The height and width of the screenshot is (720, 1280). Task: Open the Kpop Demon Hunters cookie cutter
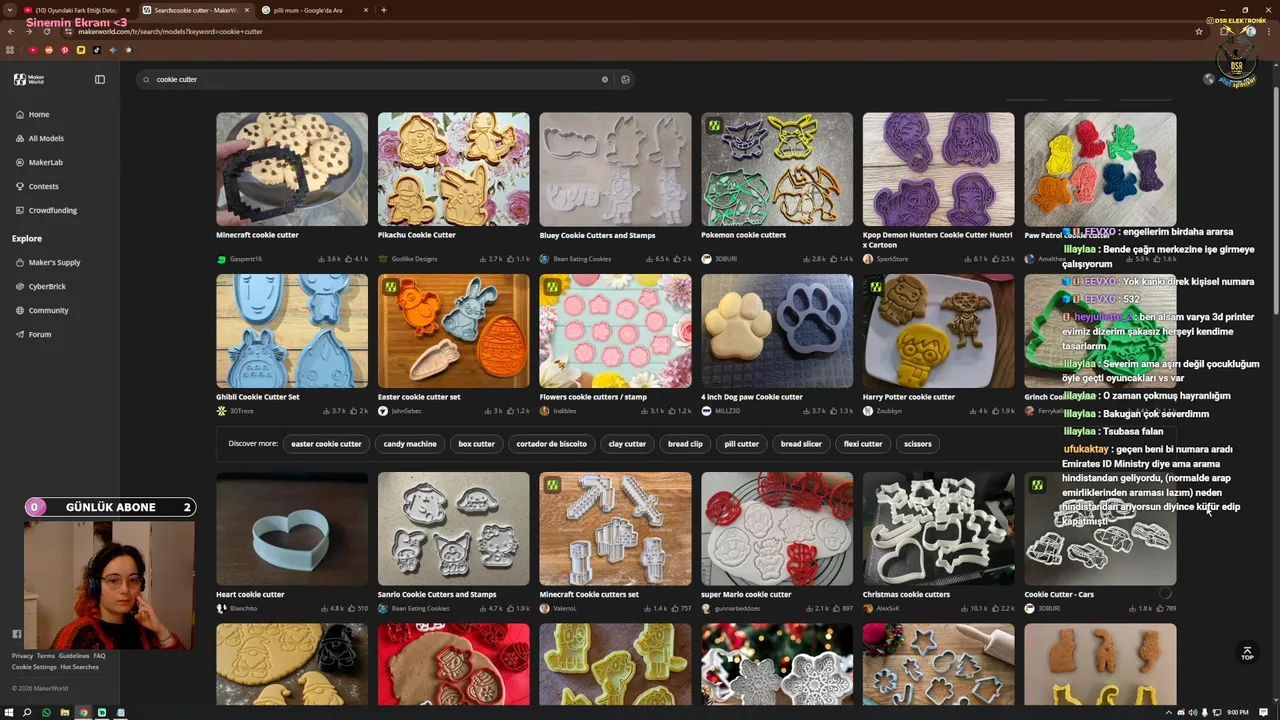tap(938, 169)
